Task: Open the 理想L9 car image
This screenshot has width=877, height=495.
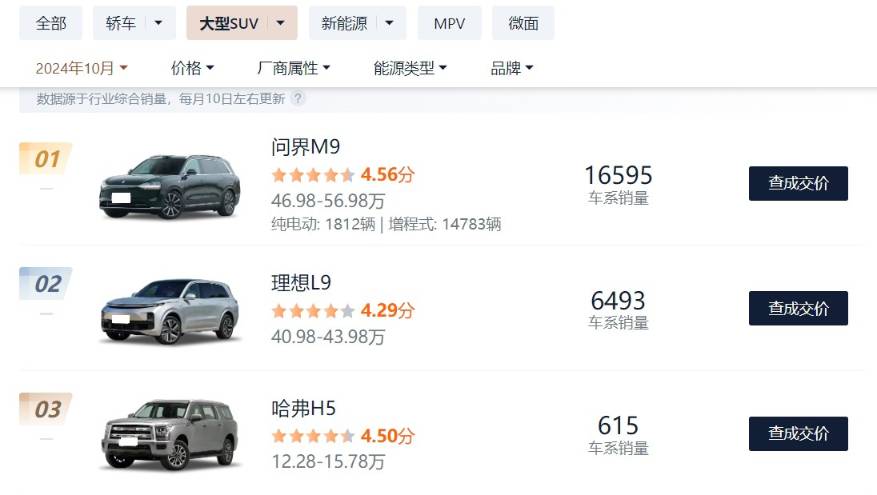Action: point(169,311)
